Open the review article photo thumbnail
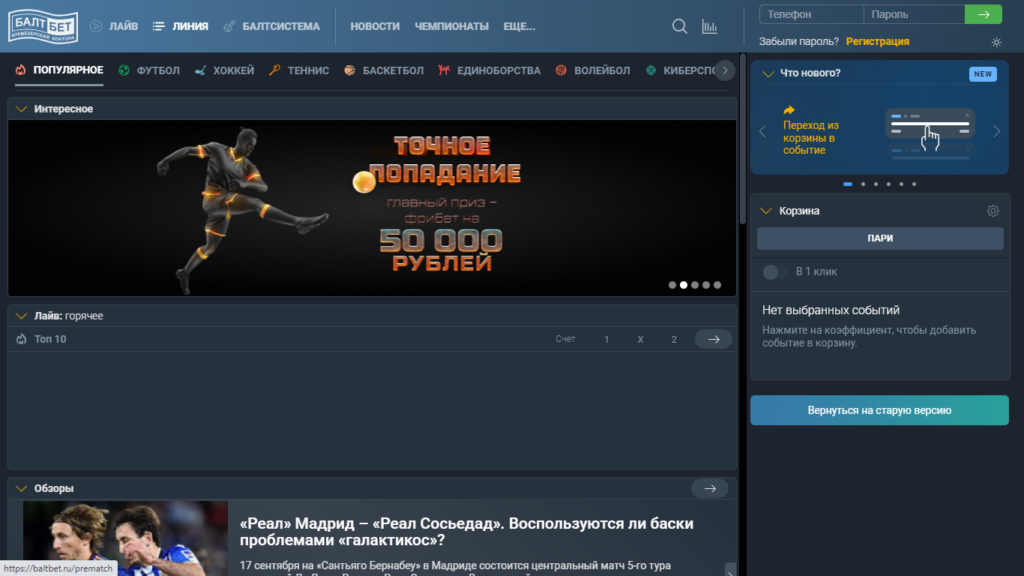The width and height of the screenshot is (1024, 576). click(x=125, y=538)
